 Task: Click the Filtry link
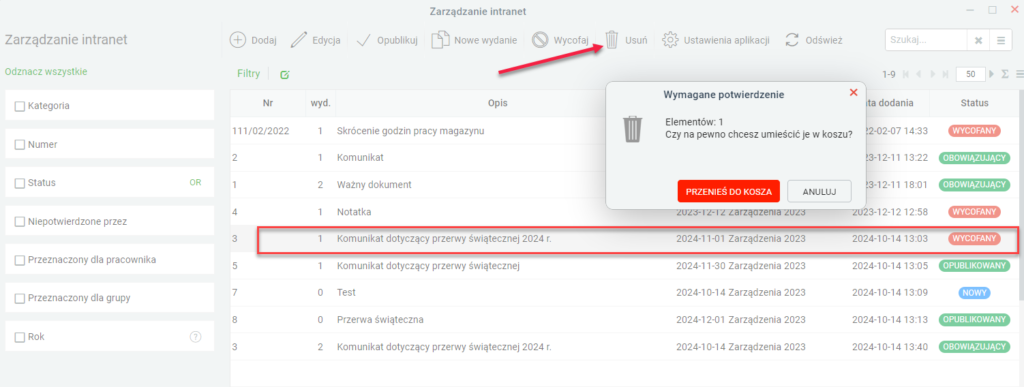(248, 74)
